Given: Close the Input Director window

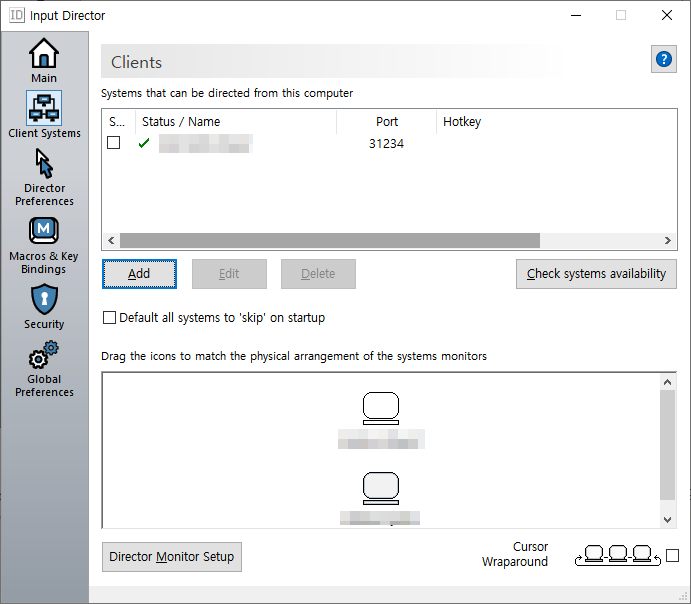Looking at the screenshot, I should pos(667,15).
